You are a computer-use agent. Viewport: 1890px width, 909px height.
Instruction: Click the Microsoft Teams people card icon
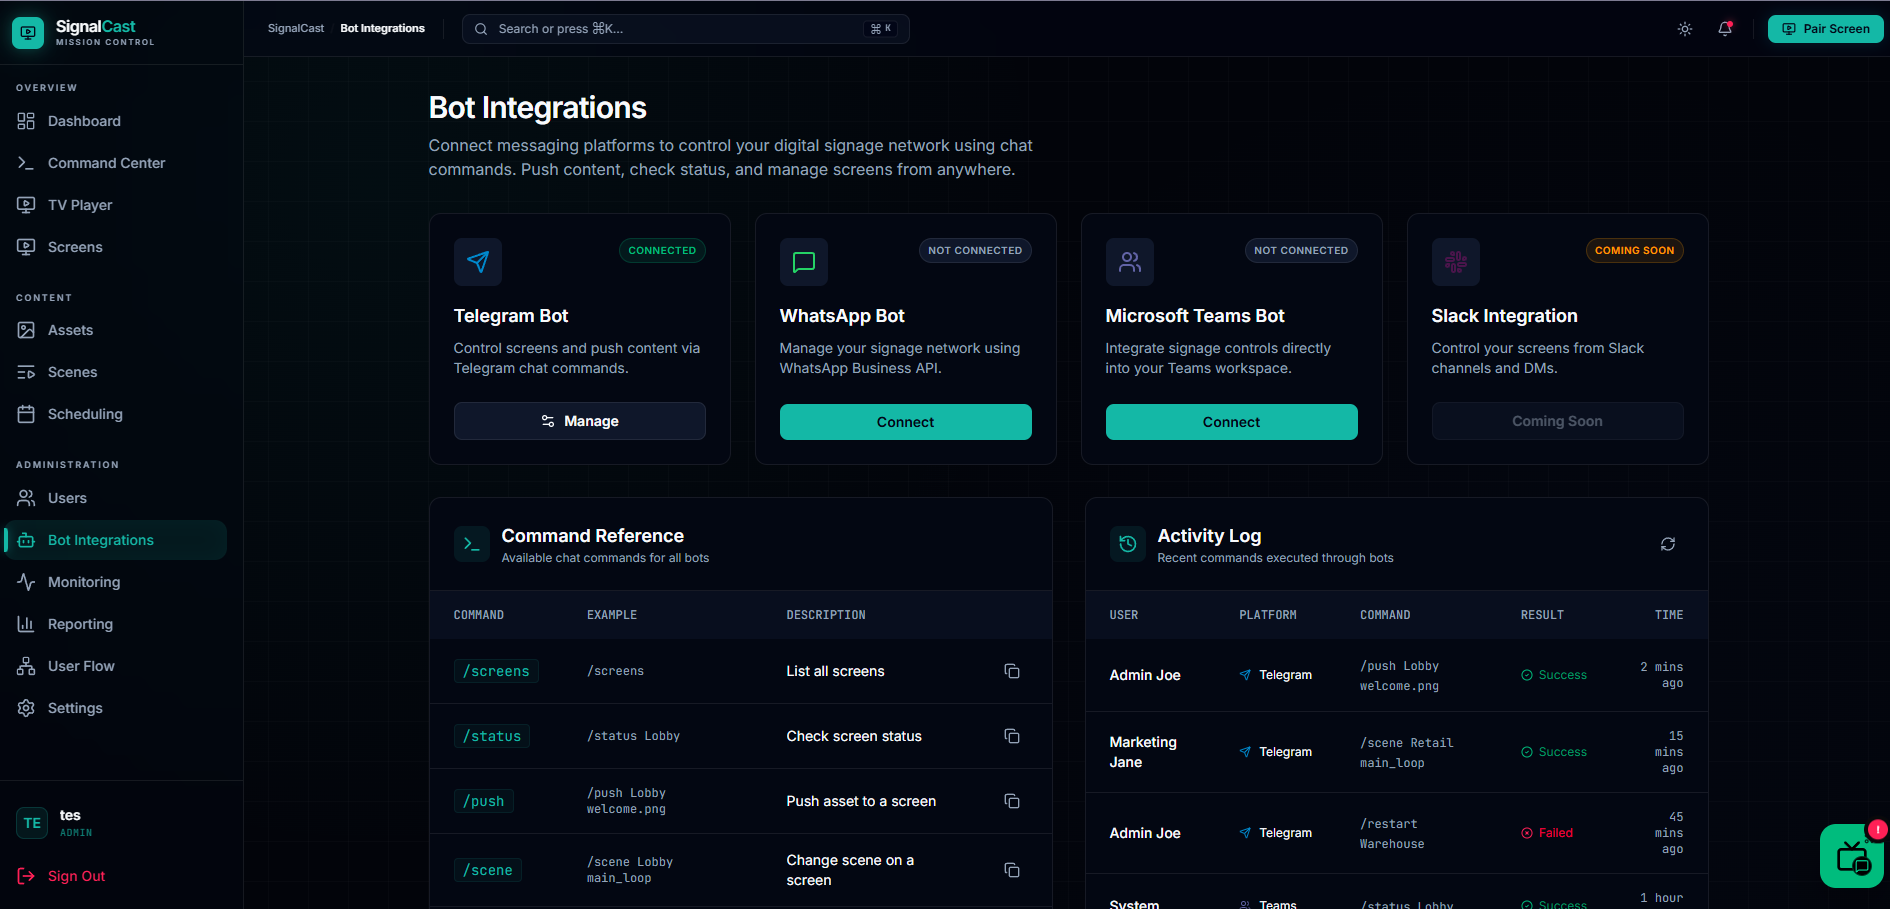click(x=1130, y=262)
